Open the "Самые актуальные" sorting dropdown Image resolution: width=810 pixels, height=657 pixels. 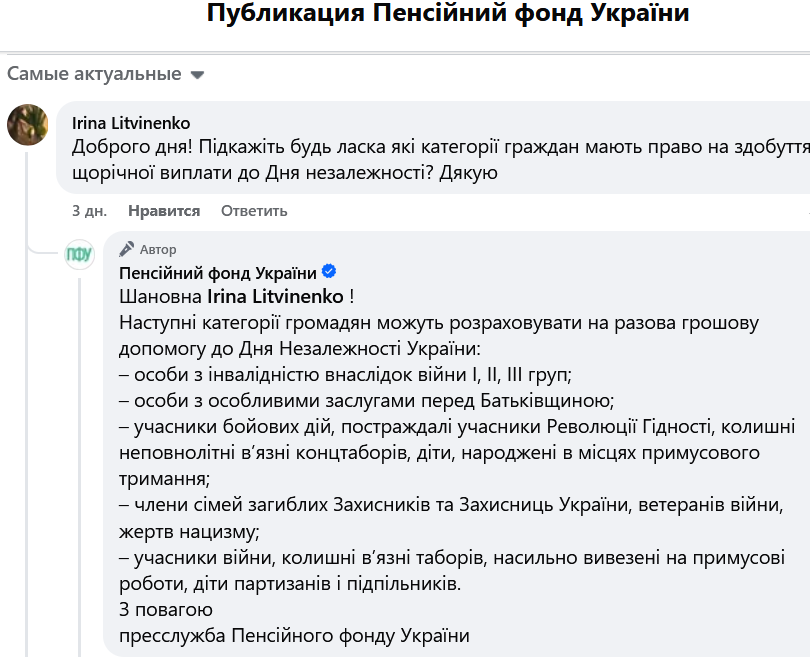[95, 73]
